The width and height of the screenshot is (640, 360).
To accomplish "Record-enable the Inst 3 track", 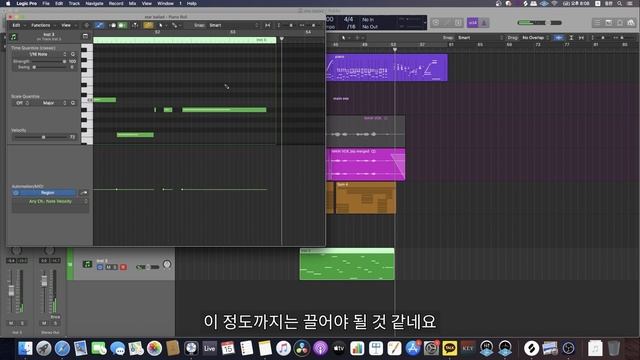I will point(123,267).
